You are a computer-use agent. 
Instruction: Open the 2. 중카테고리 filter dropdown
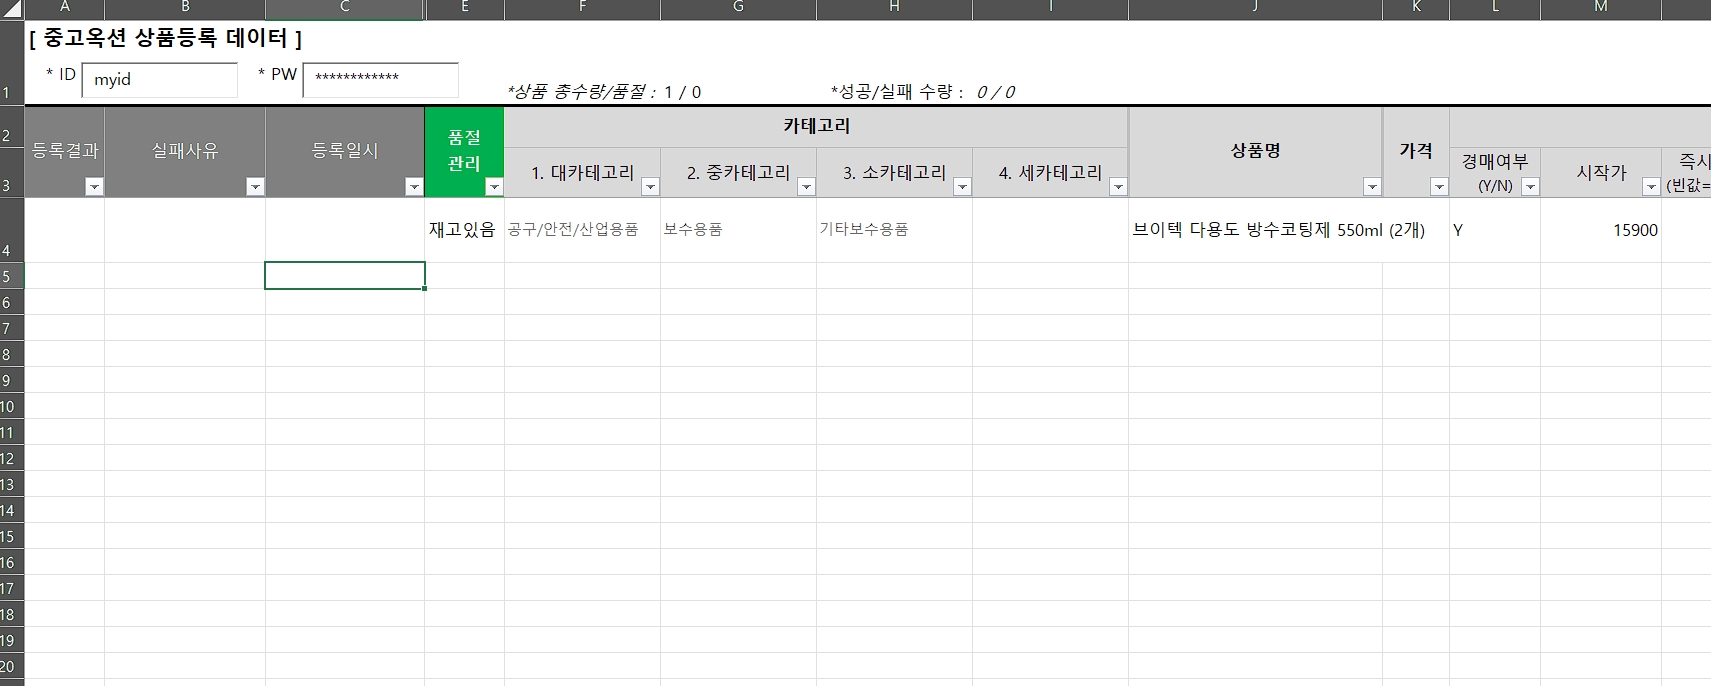pos(806,187)
